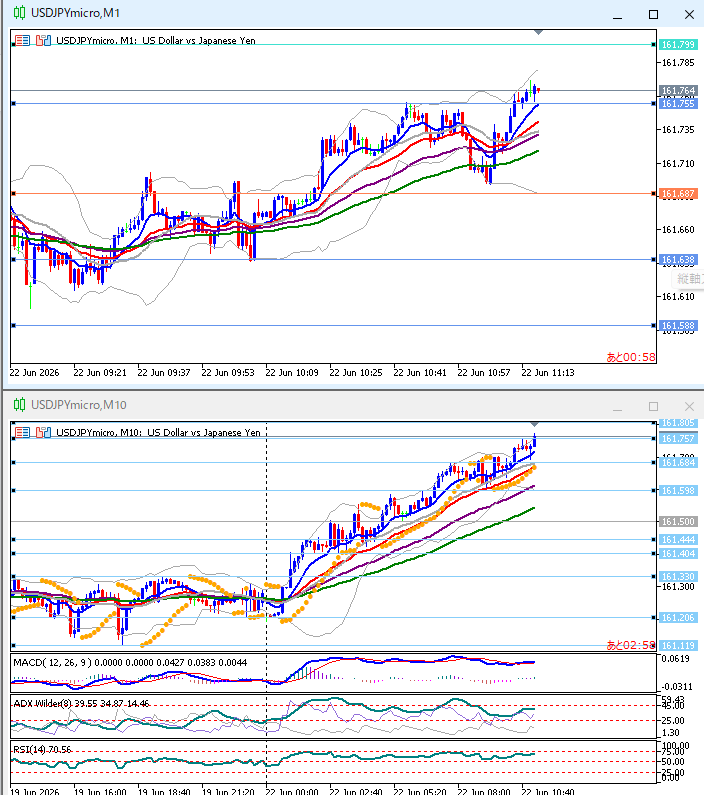Select the 161.206 price label in M10 chart
This screenshot has height=795, width=704.
(678, 618)
